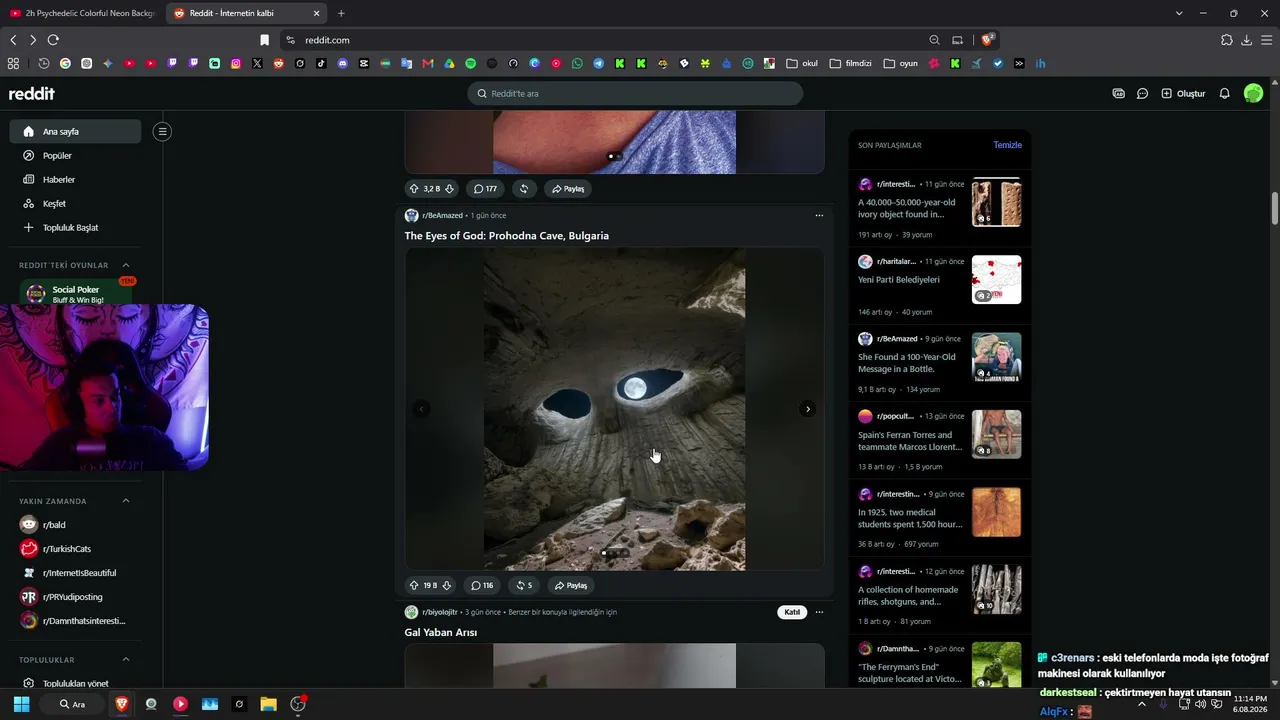1280x720 pixels.
Task: Open the Windows Start menu
Action: 21,704
